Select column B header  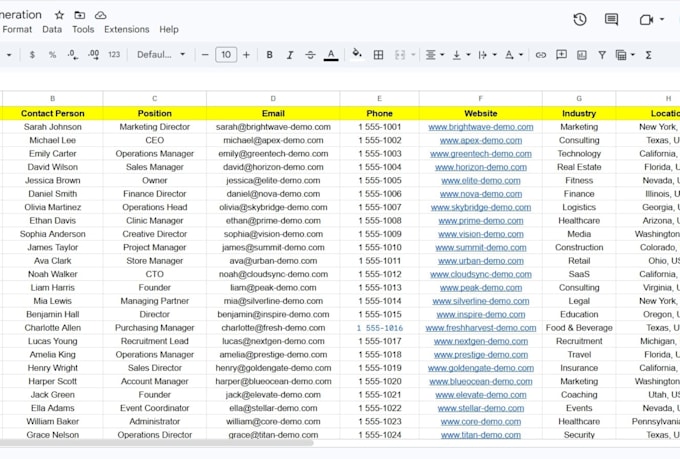point(52,98)
